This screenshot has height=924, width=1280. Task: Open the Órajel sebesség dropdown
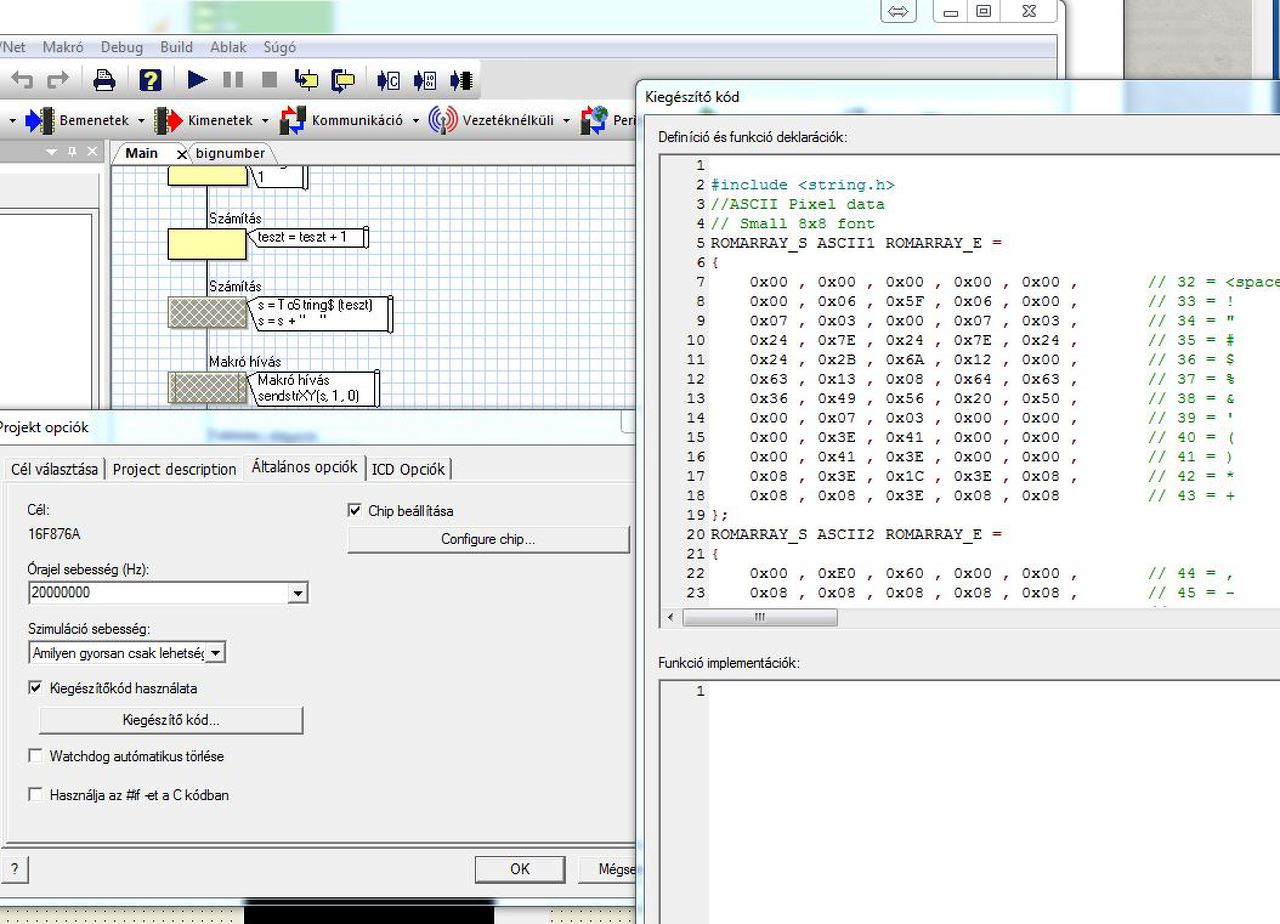297,593
